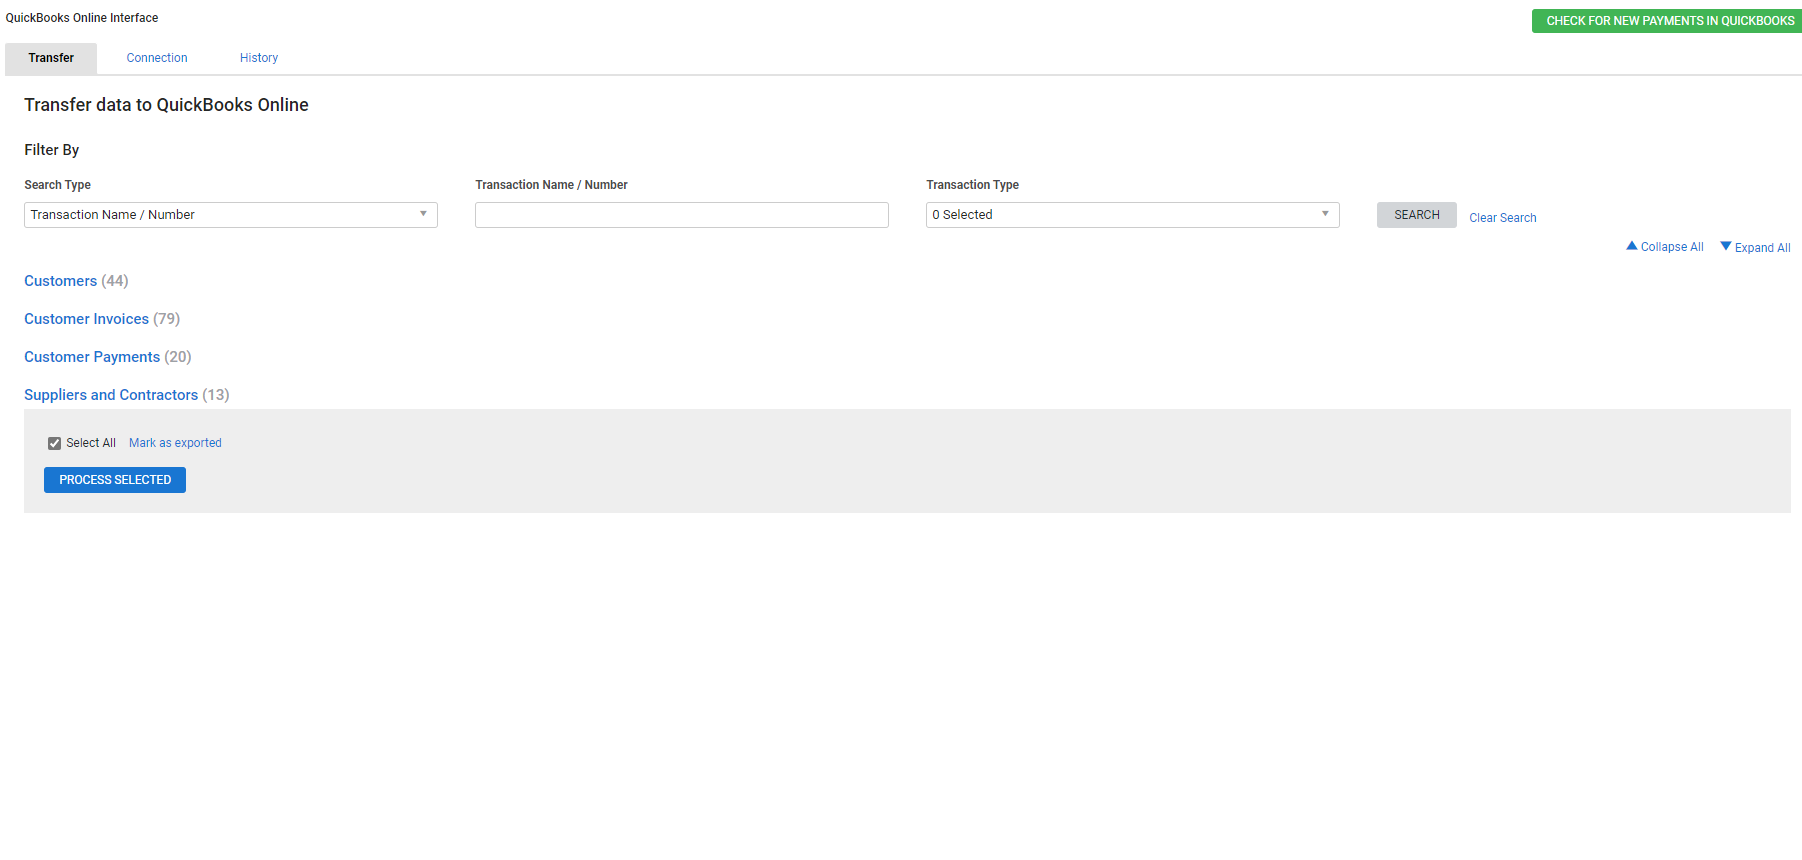Screen dimensions: 1802x860
Task: Open the Connection tab
Action: pos(157,58)
